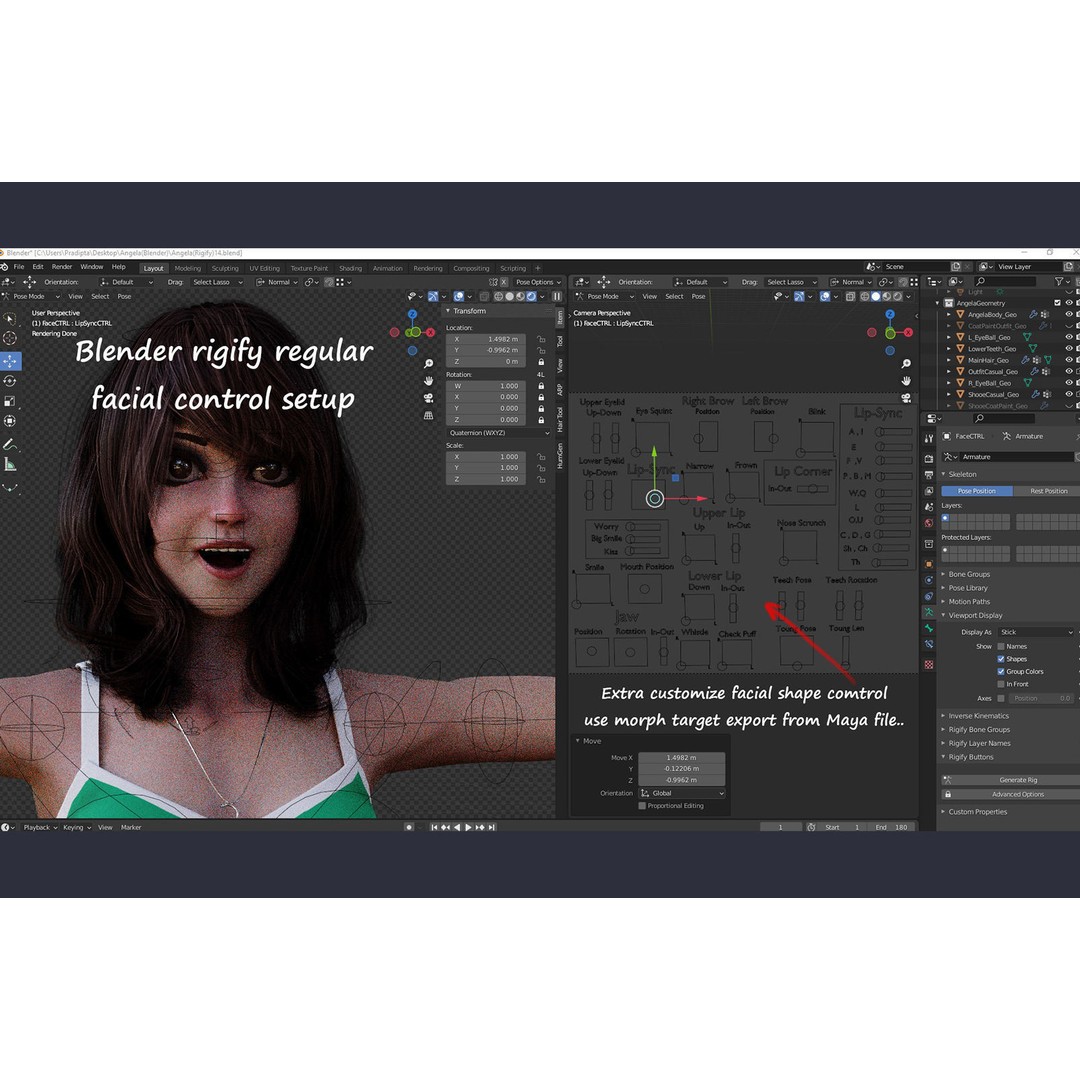Open the Display As Stick dropdown

(x=1036, y=632)
